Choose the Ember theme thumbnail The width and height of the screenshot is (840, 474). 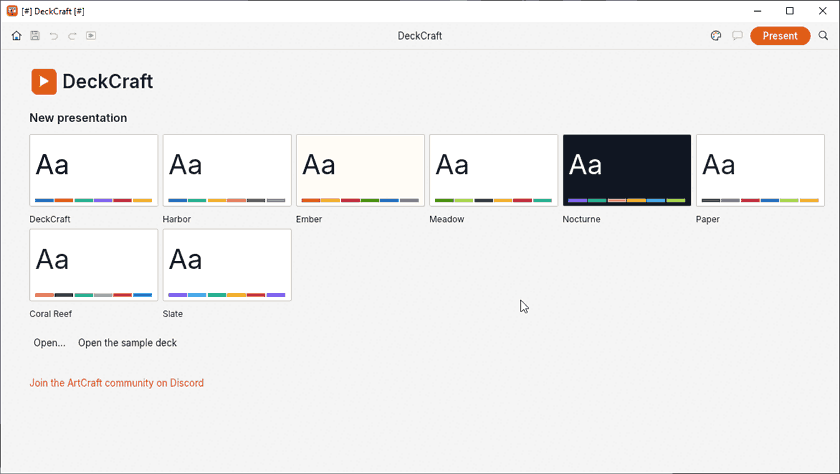[x=361, y=170]
